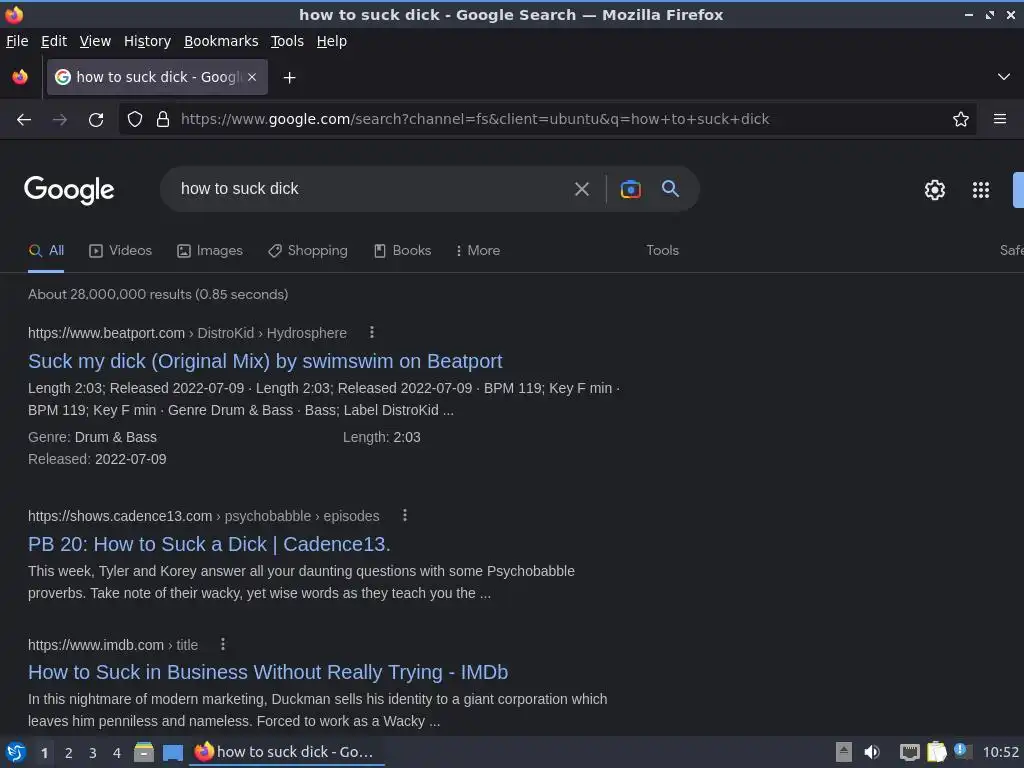Viewport: 1024px width, 768px height.
Task: Open Google quick settings gear
Action: (935, 190)
